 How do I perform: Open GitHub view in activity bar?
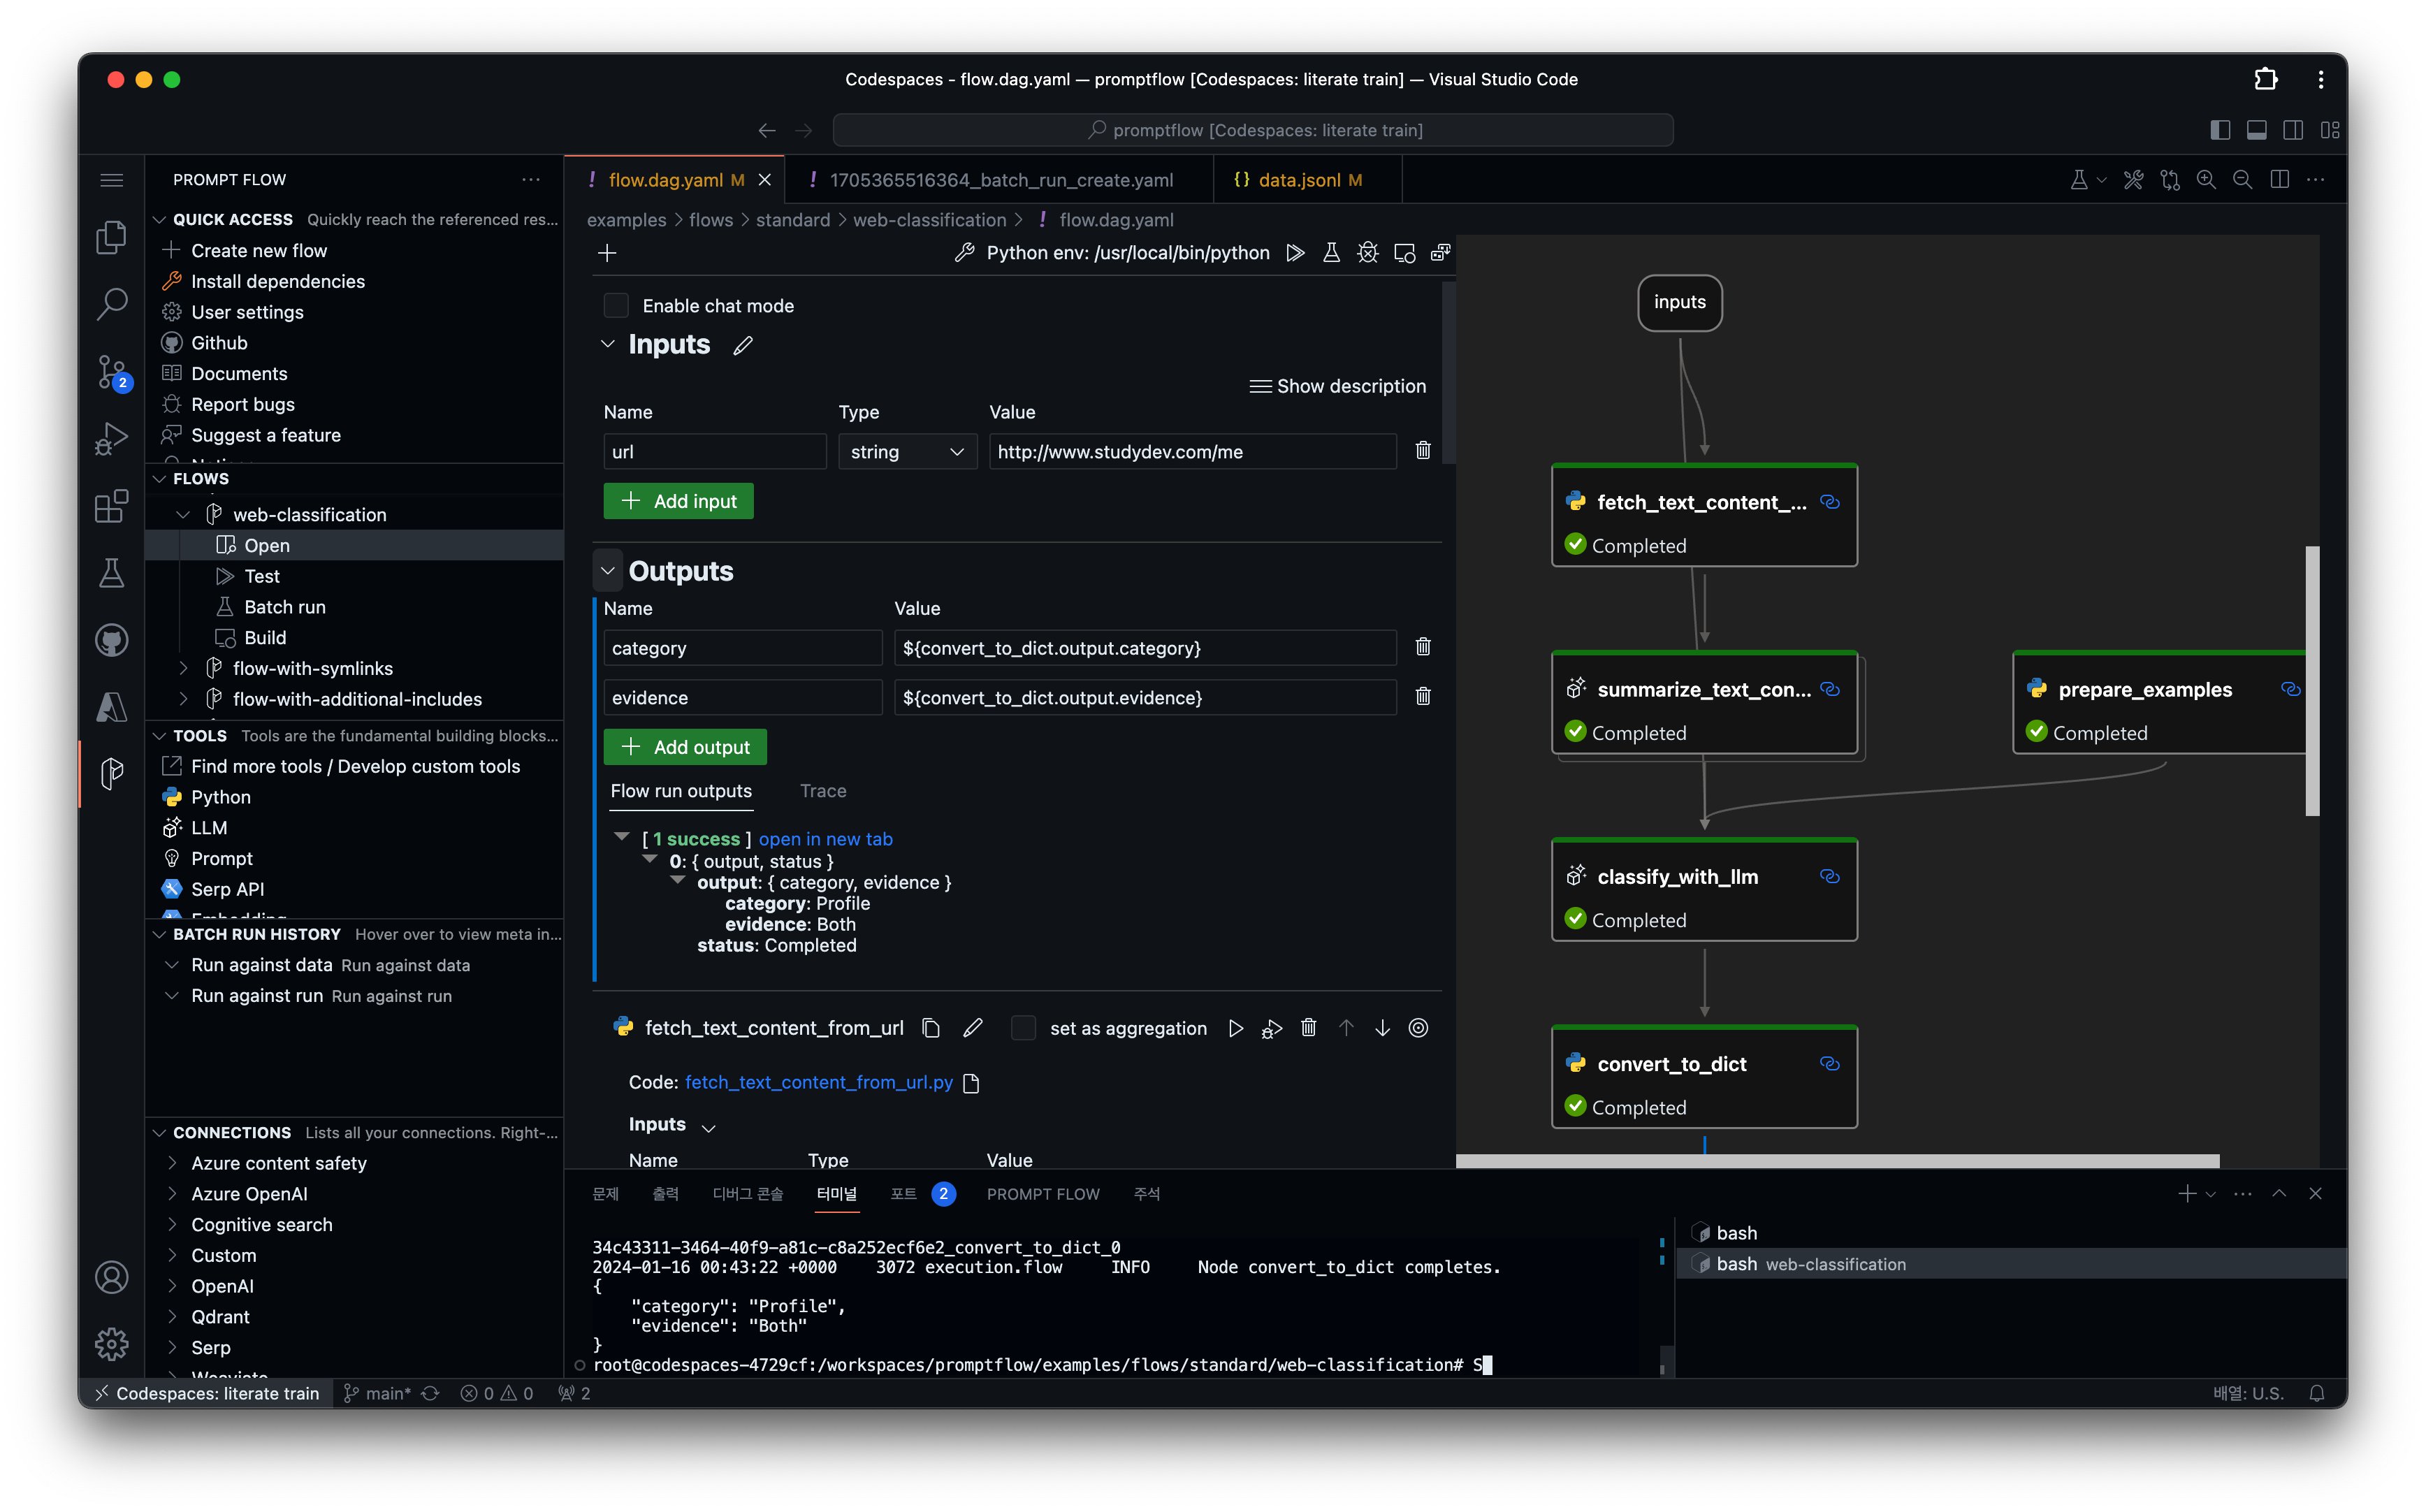tap(111, 640)
